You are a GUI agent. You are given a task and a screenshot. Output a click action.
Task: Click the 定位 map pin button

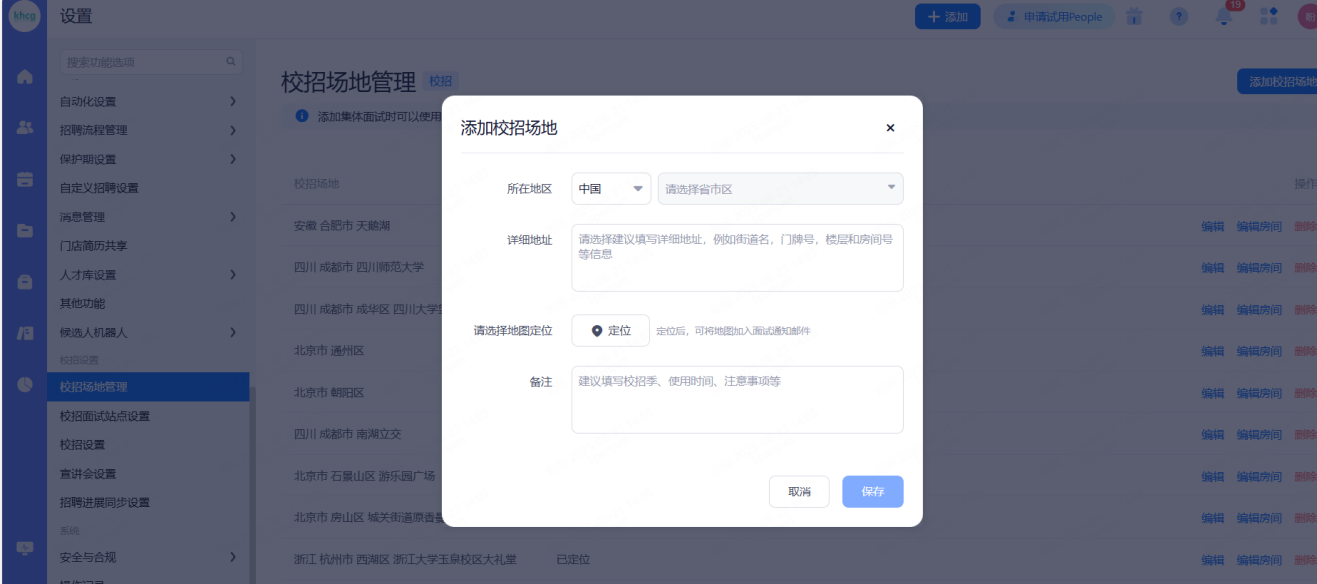tap(610, 331)
